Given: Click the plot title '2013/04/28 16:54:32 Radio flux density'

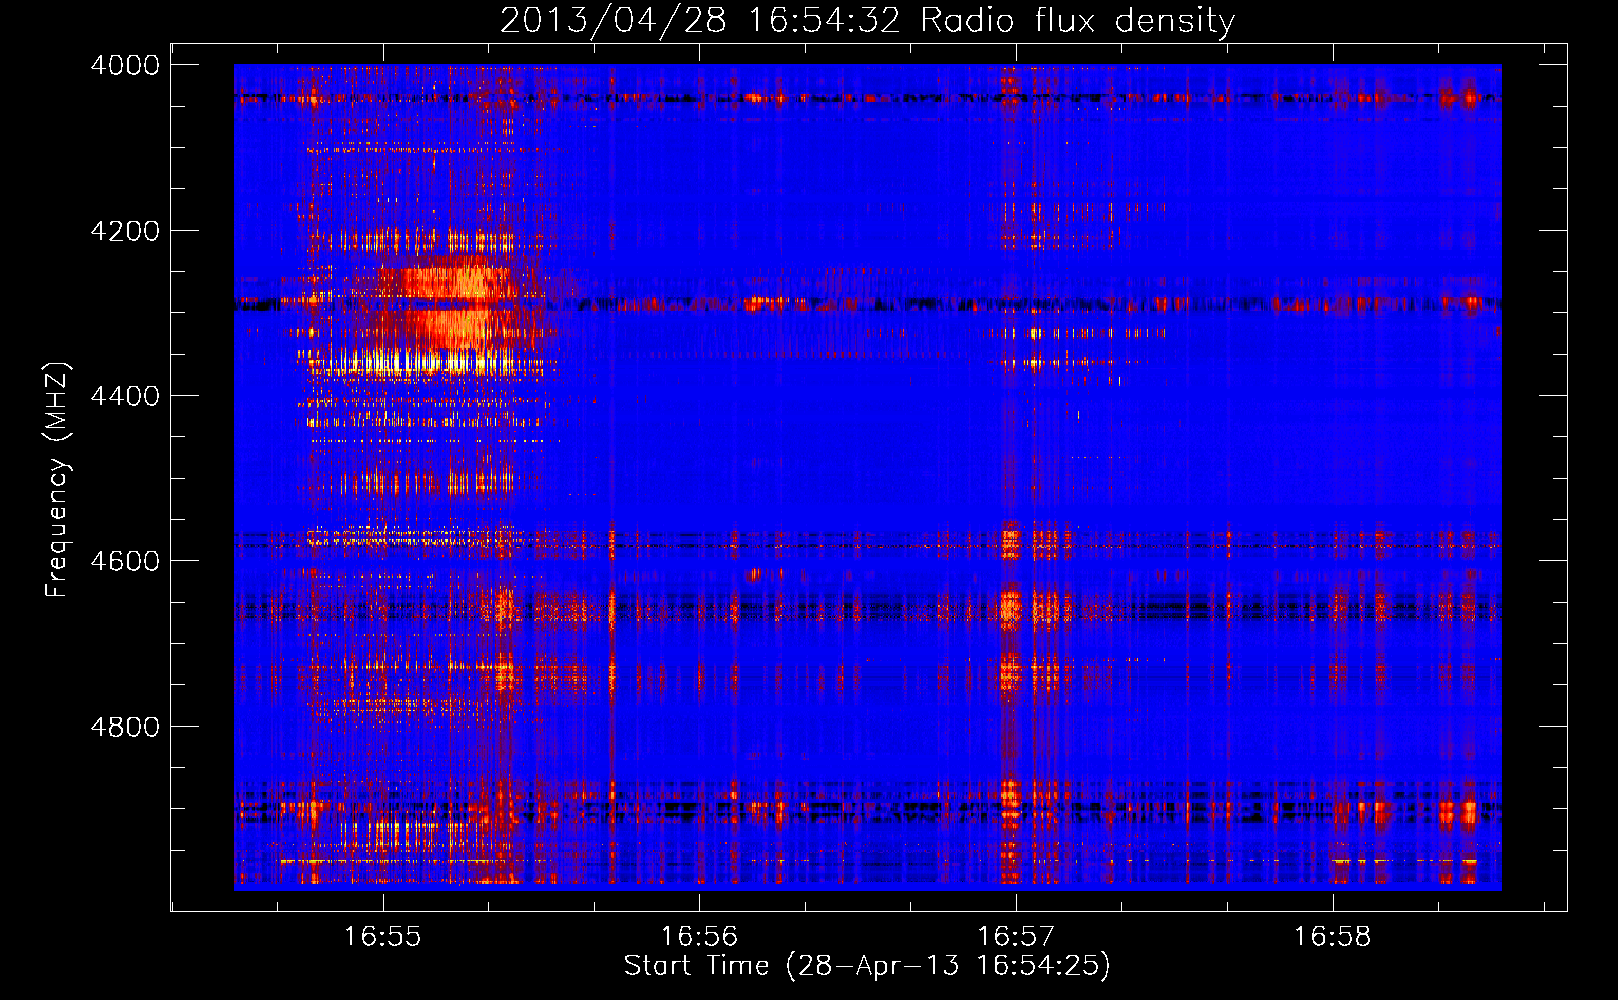Looking at the screenshot, I should [867, 20].
